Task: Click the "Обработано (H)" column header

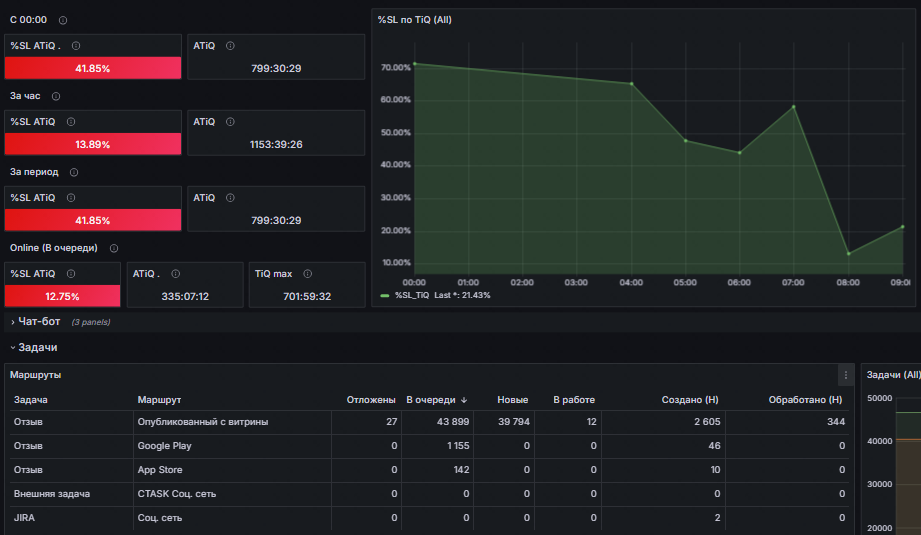Action: 805,400
